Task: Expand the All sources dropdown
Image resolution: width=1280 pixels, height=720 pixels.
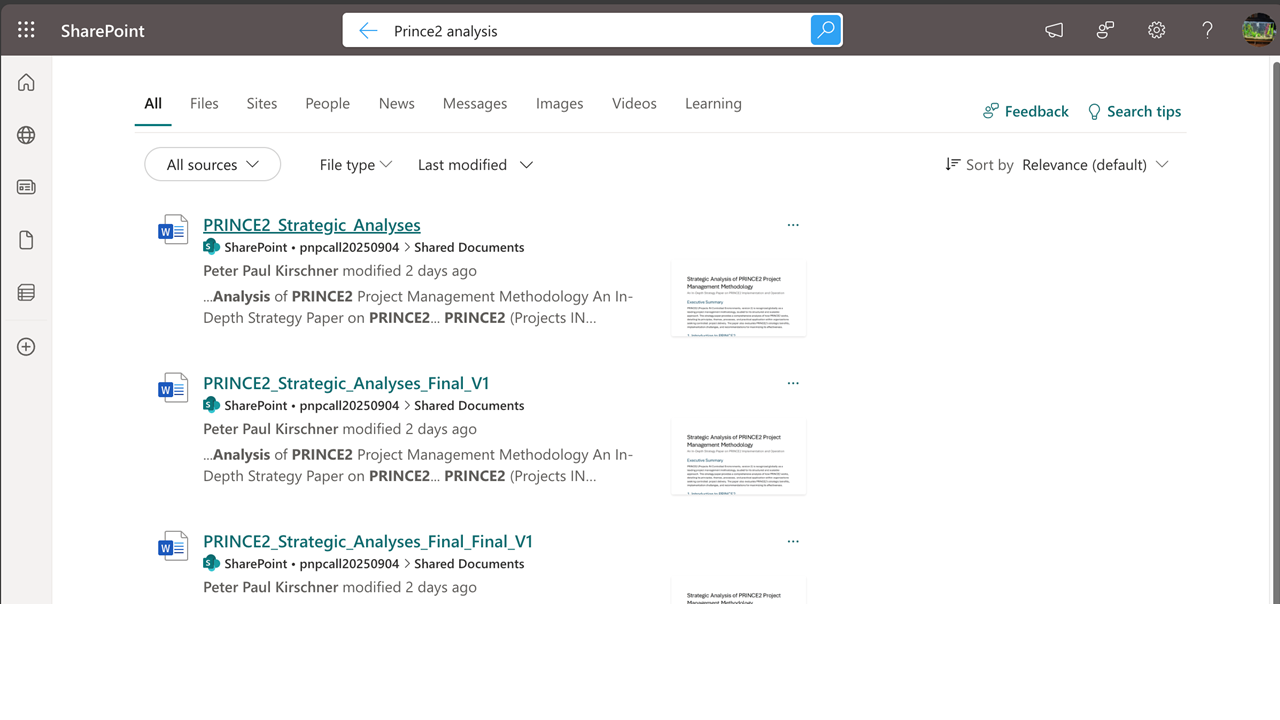Action: tap(213, 165)
